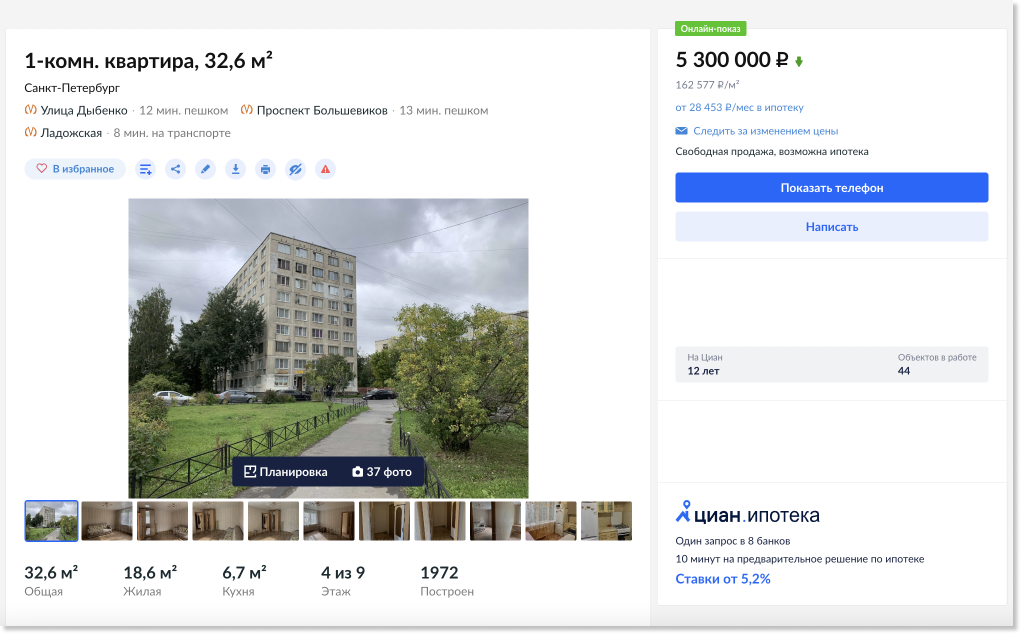Click 'Ставки от 5,2%' link
1021x634 pixels.
click(723, 579)
